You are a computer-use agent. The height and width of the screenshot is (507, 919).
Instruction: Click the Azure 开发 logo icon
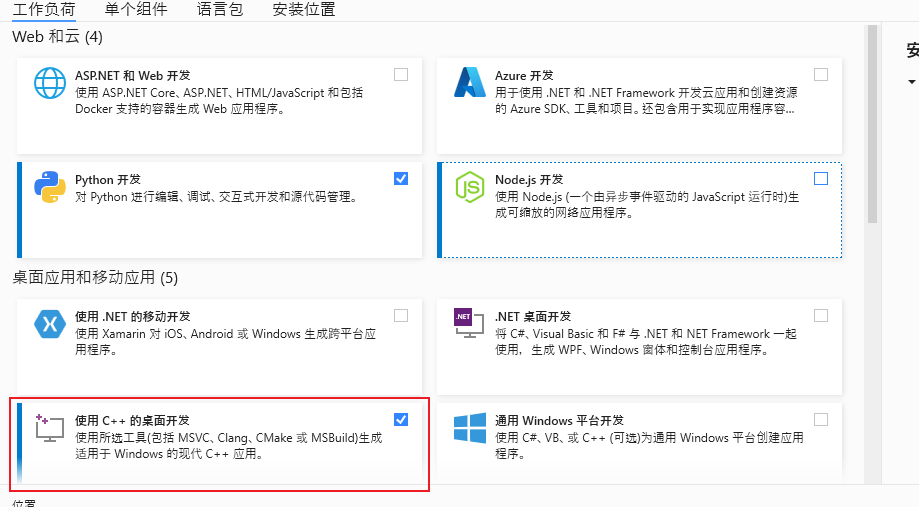469,83
